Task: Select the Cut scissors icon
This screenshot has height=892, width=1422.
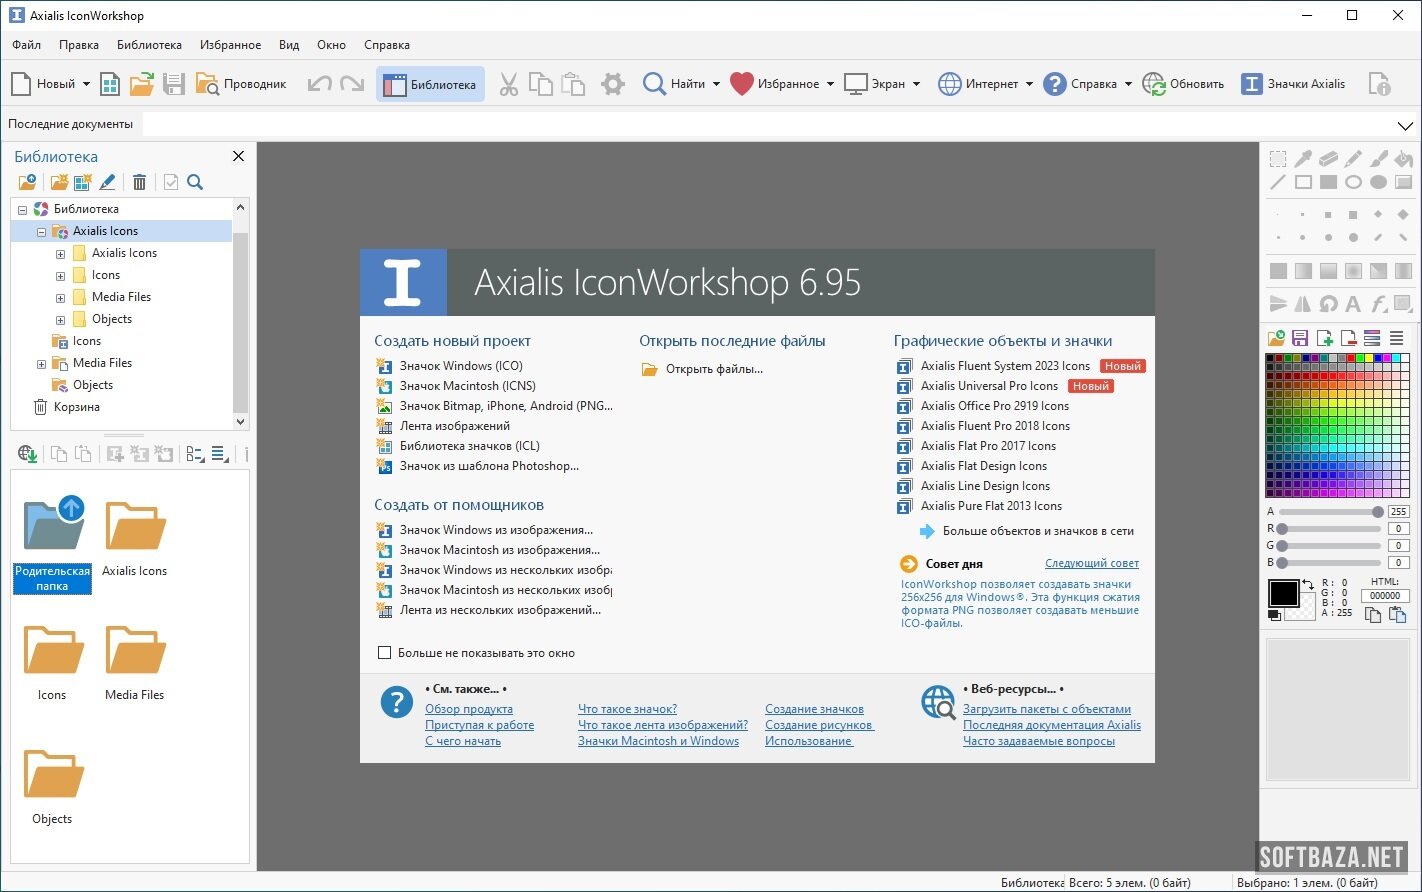Action: pos(509,84)
